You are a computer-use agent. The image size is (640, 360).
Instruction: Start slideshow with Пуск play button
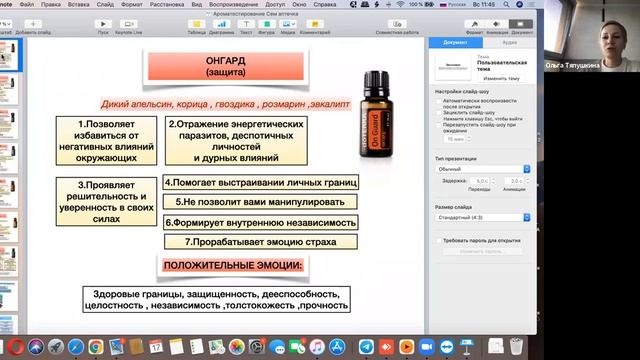click(103, 24)
